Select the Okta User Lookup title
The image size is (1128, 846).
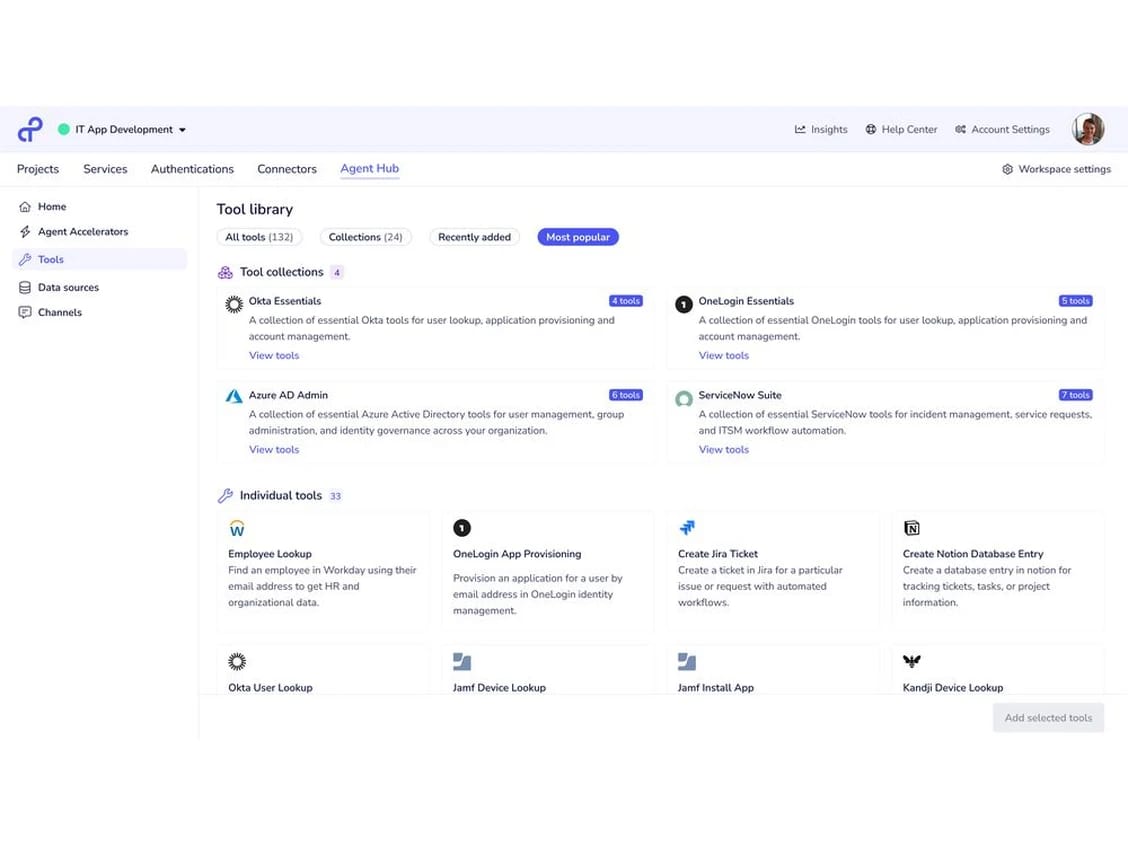[x=270, y=688]
